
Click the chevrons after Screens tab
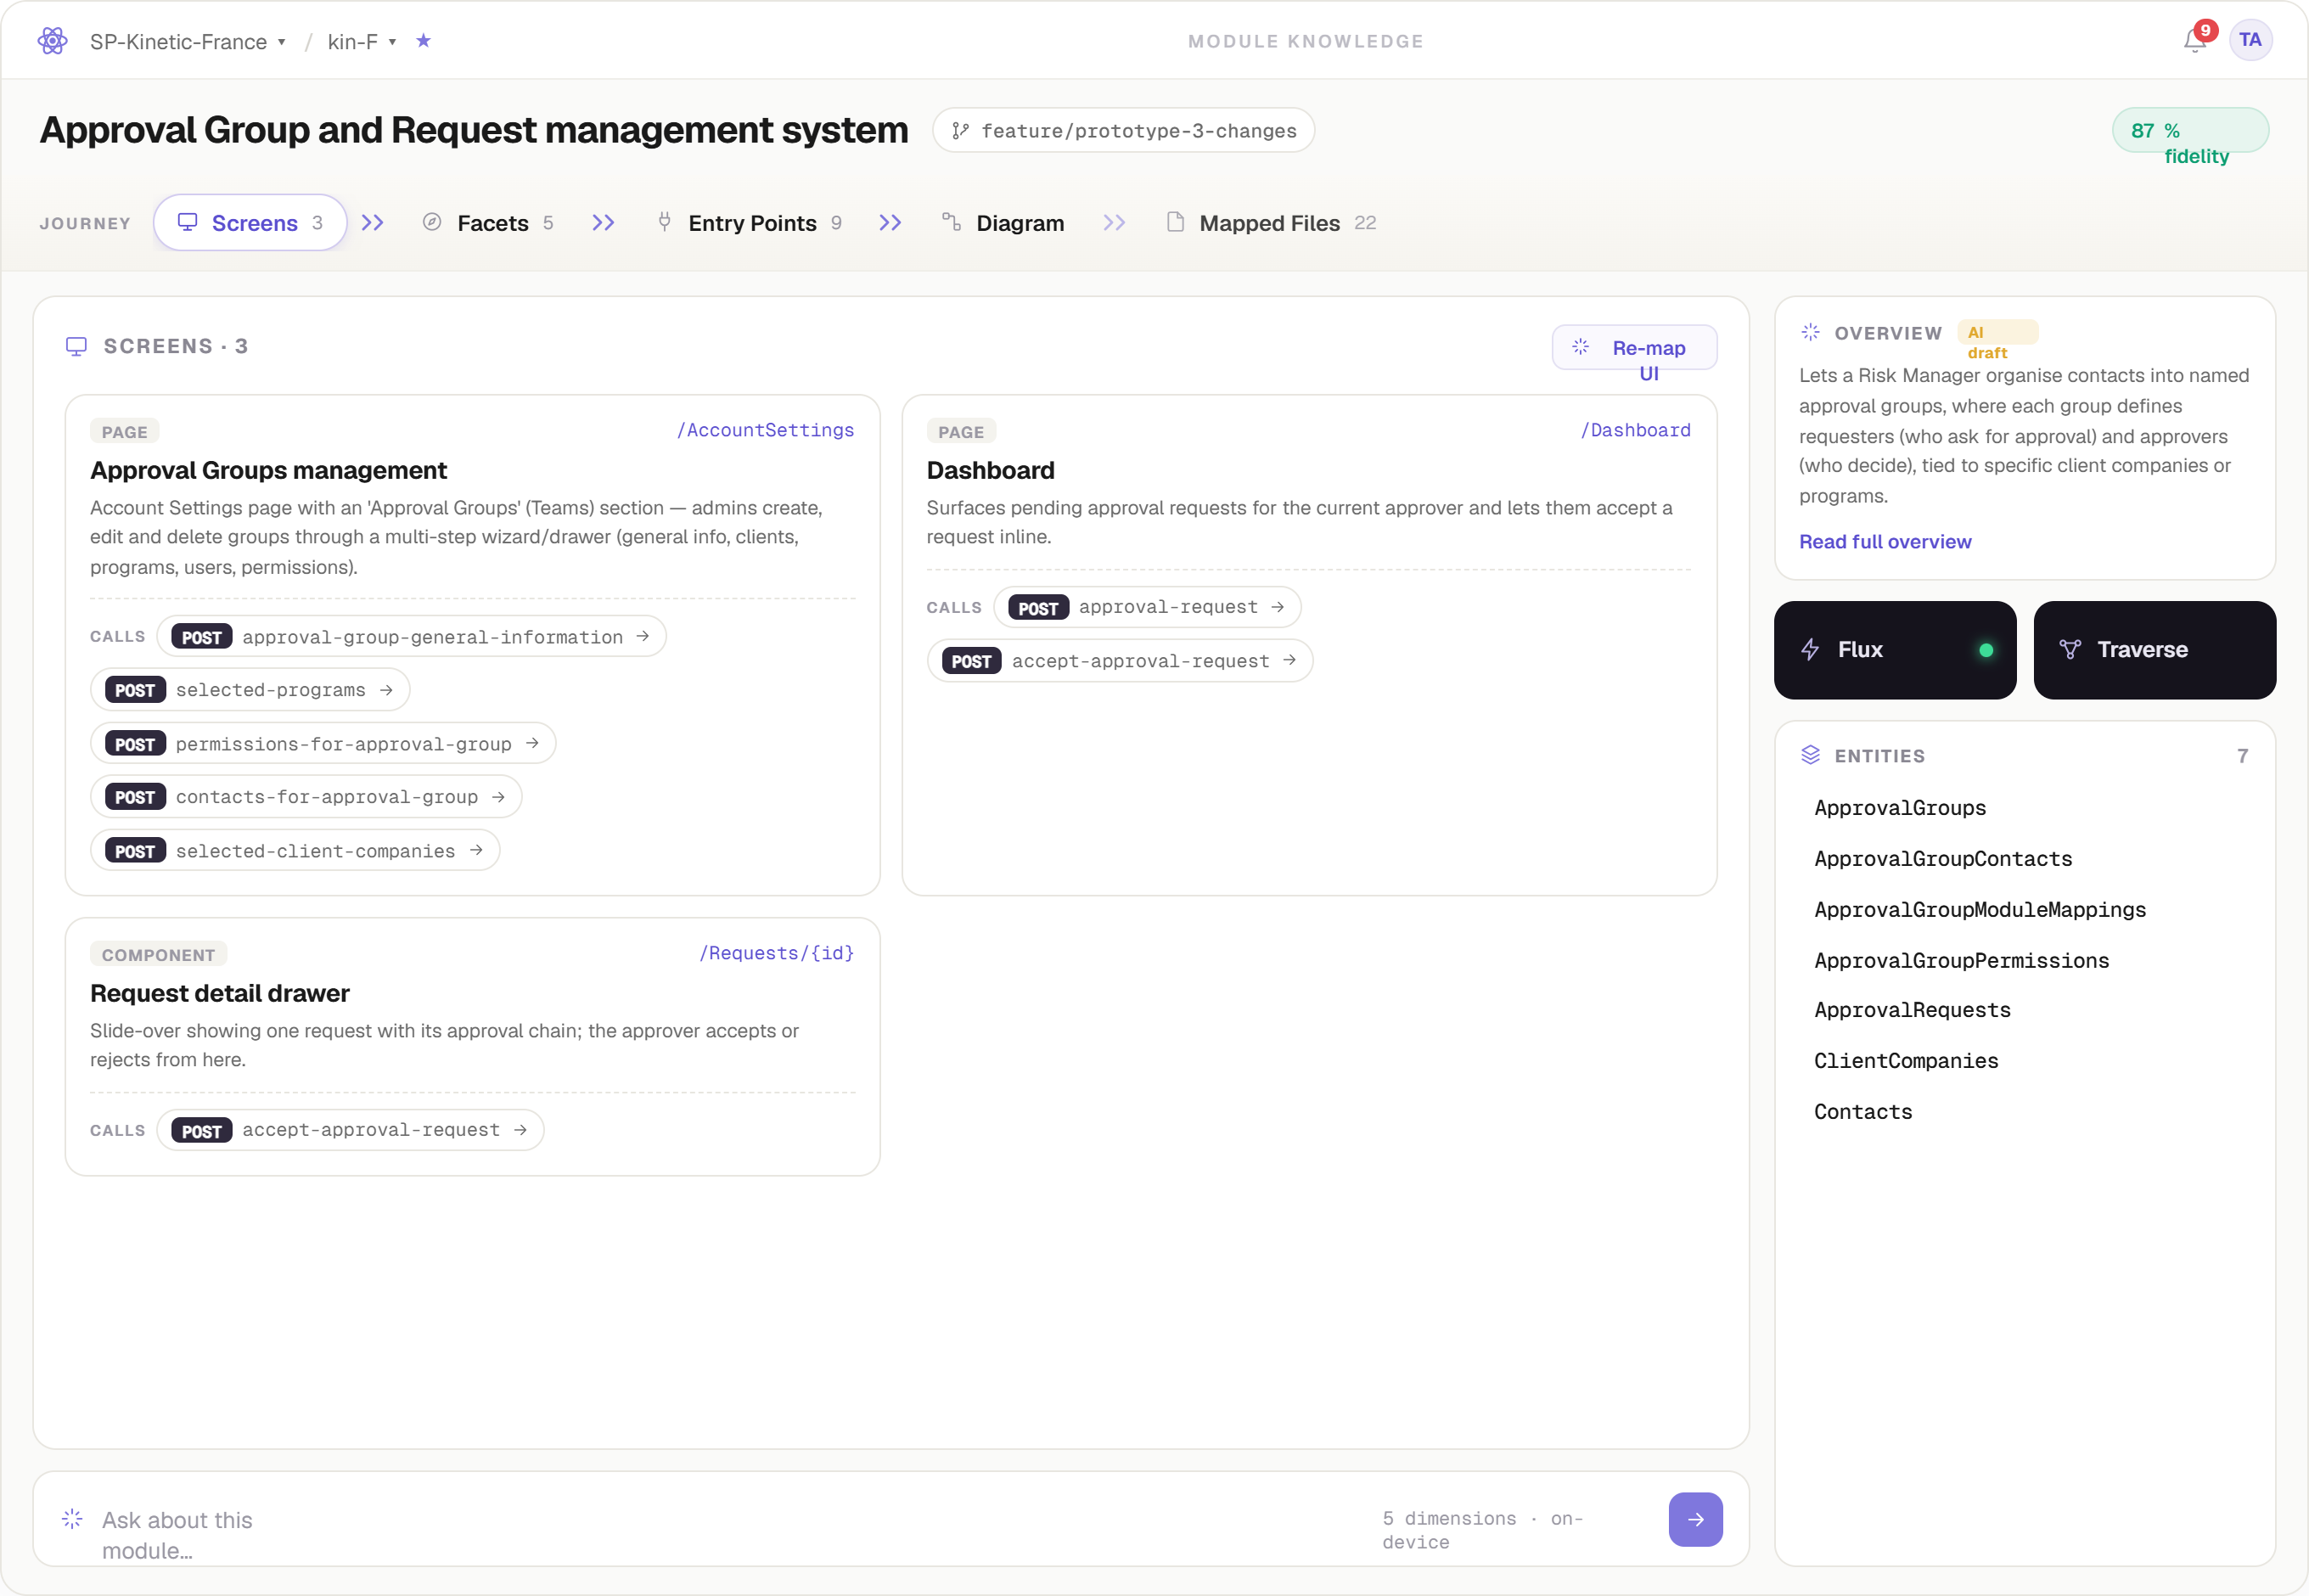[x=372, y=222]
